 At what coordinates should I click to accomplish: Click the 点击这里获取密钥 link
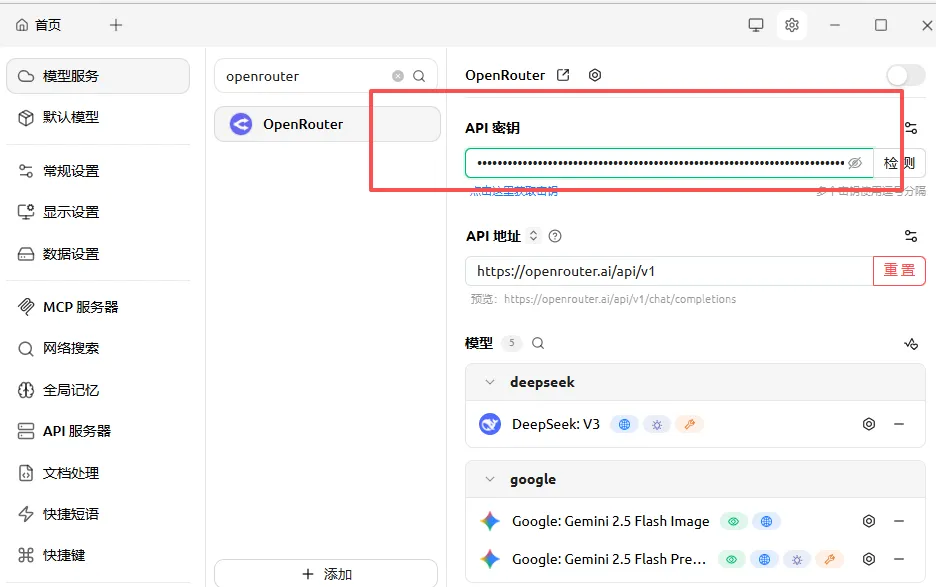(x=514, y=191)
